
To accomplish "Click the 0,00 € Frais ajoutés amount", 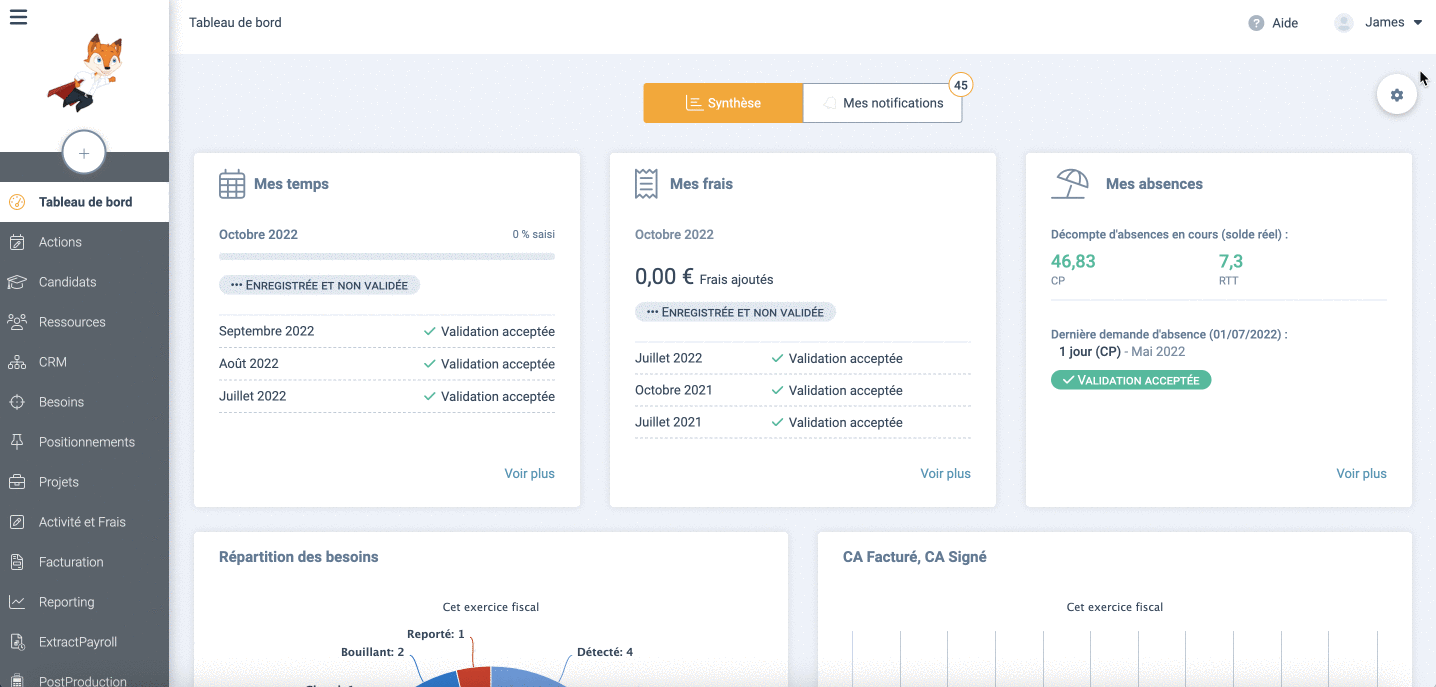I will click(704, 277).
